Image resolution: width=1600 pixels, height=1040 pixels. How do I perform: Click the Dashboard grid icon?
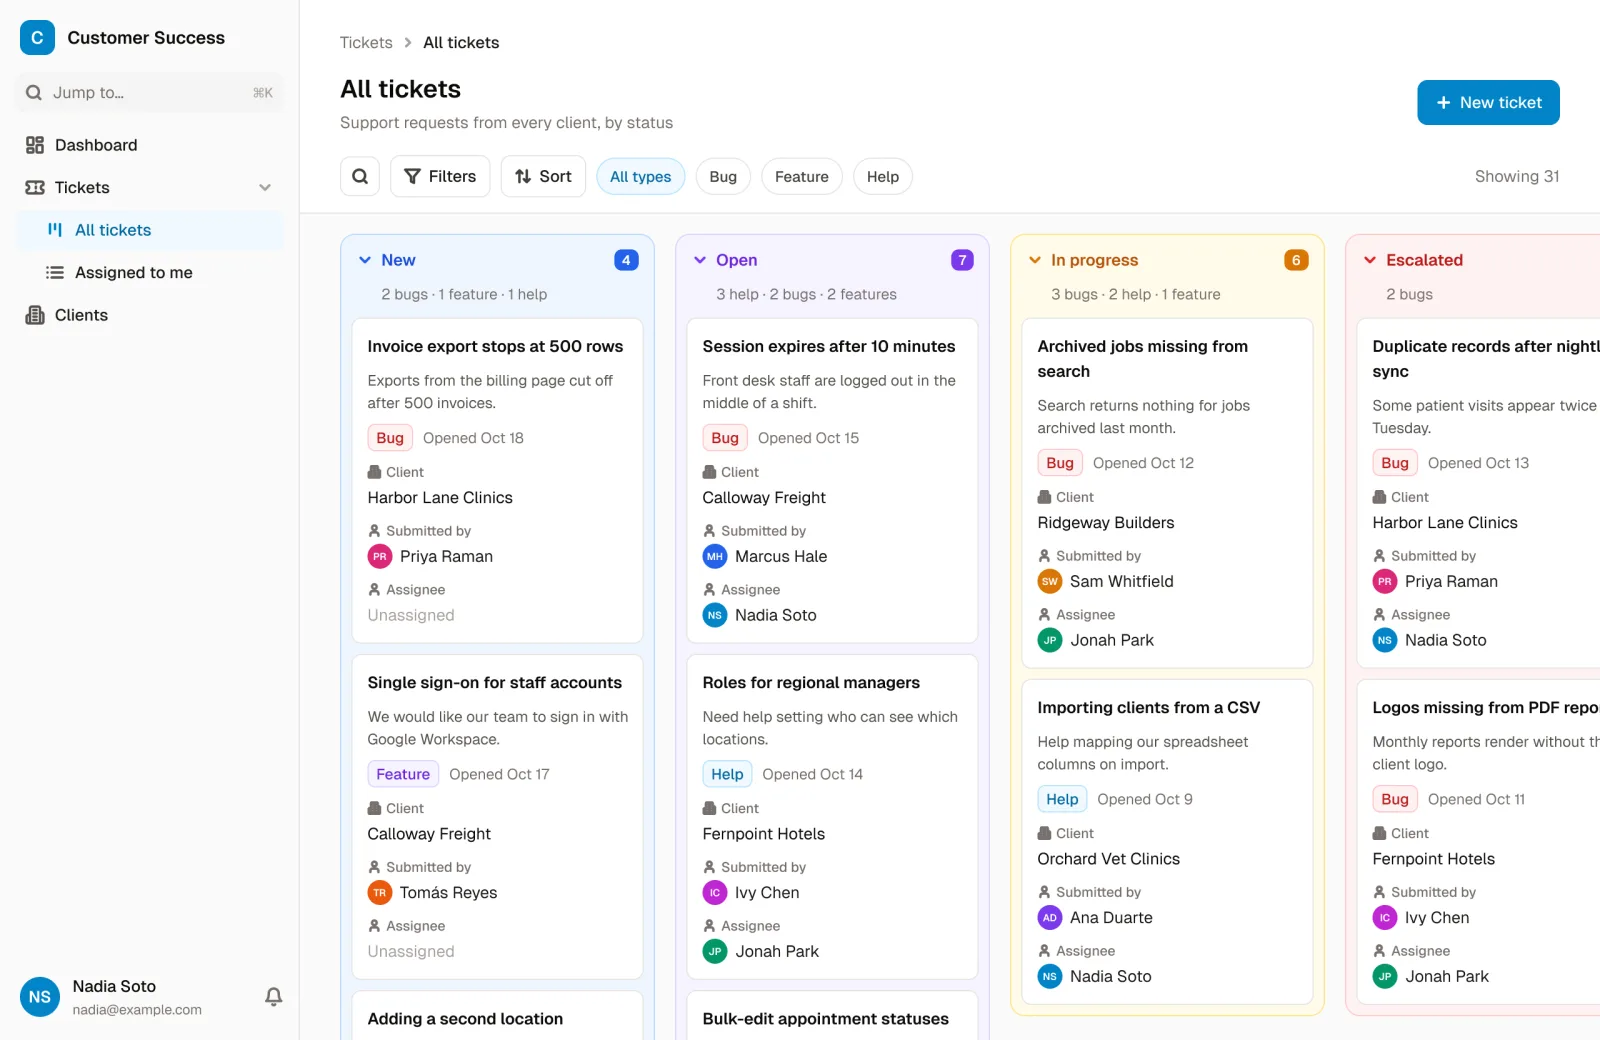[35, 145]
